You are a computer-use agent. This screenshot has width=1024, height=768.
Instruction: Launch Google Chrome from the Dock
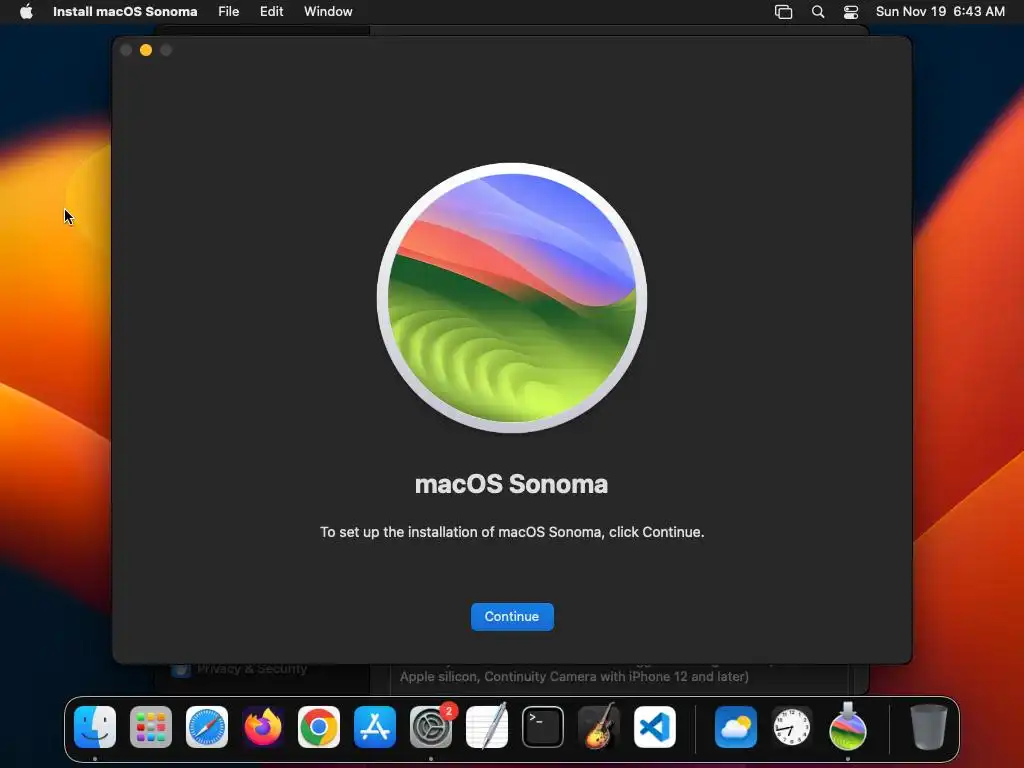coord(319,727)
